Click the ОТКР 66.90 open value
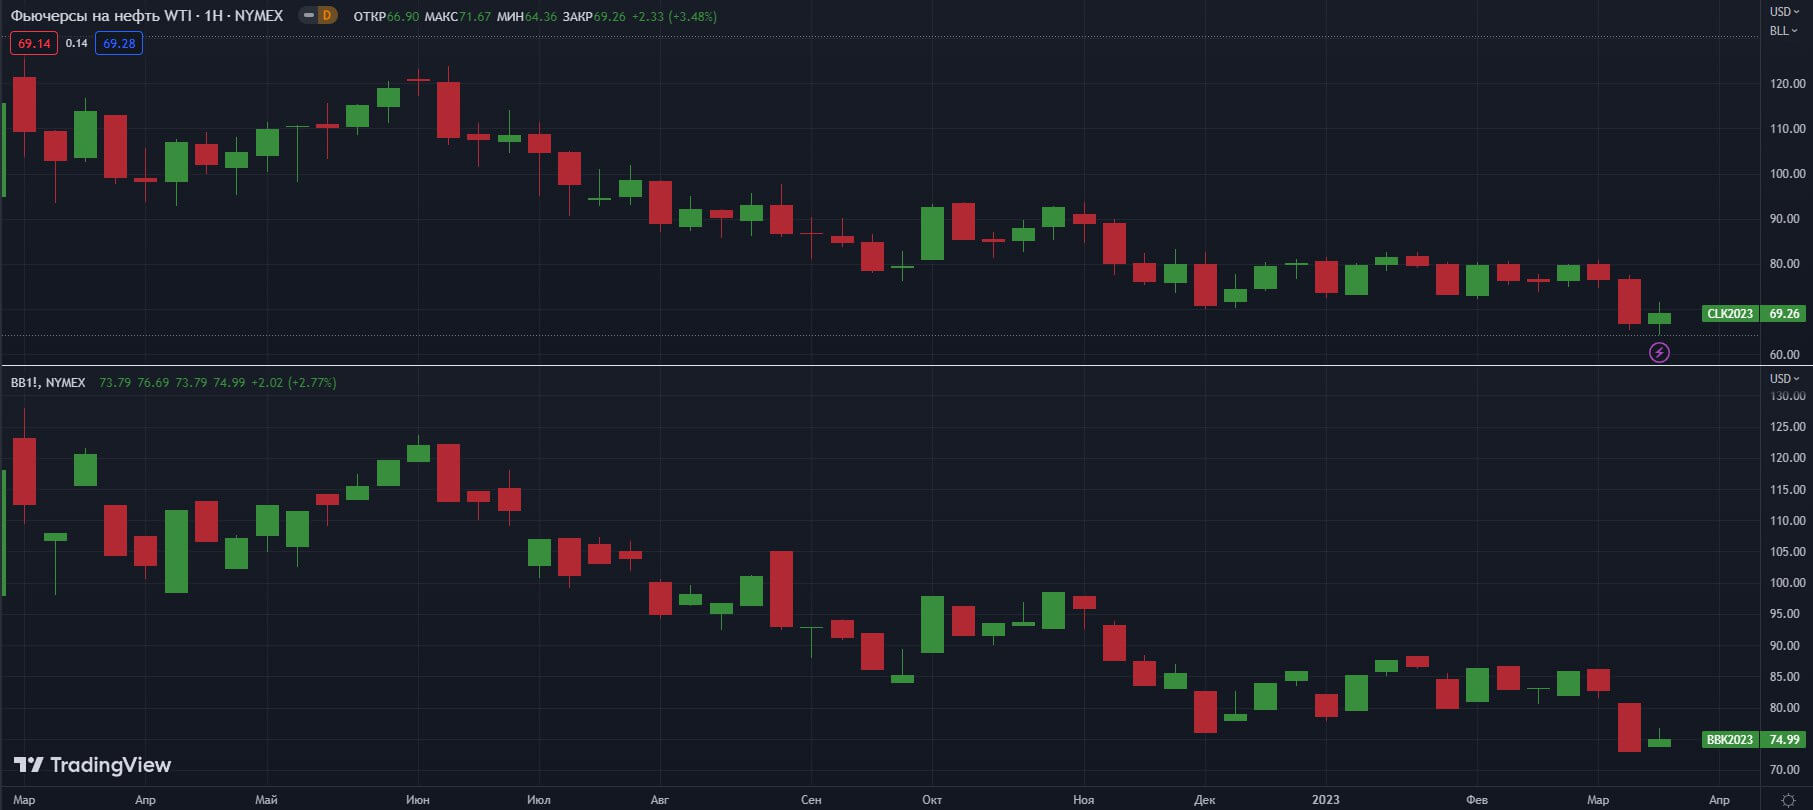This screenshot has height=810, width=1813. tap(385, 16)
